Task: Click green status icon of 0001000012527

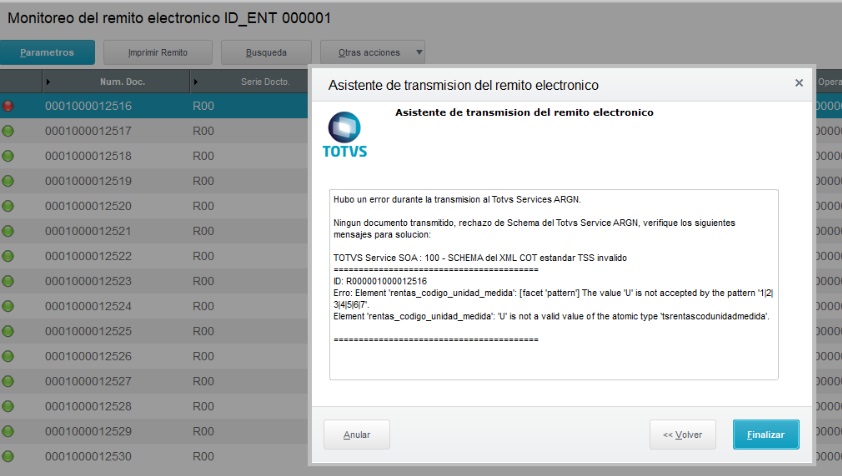Action: point(8,381)
